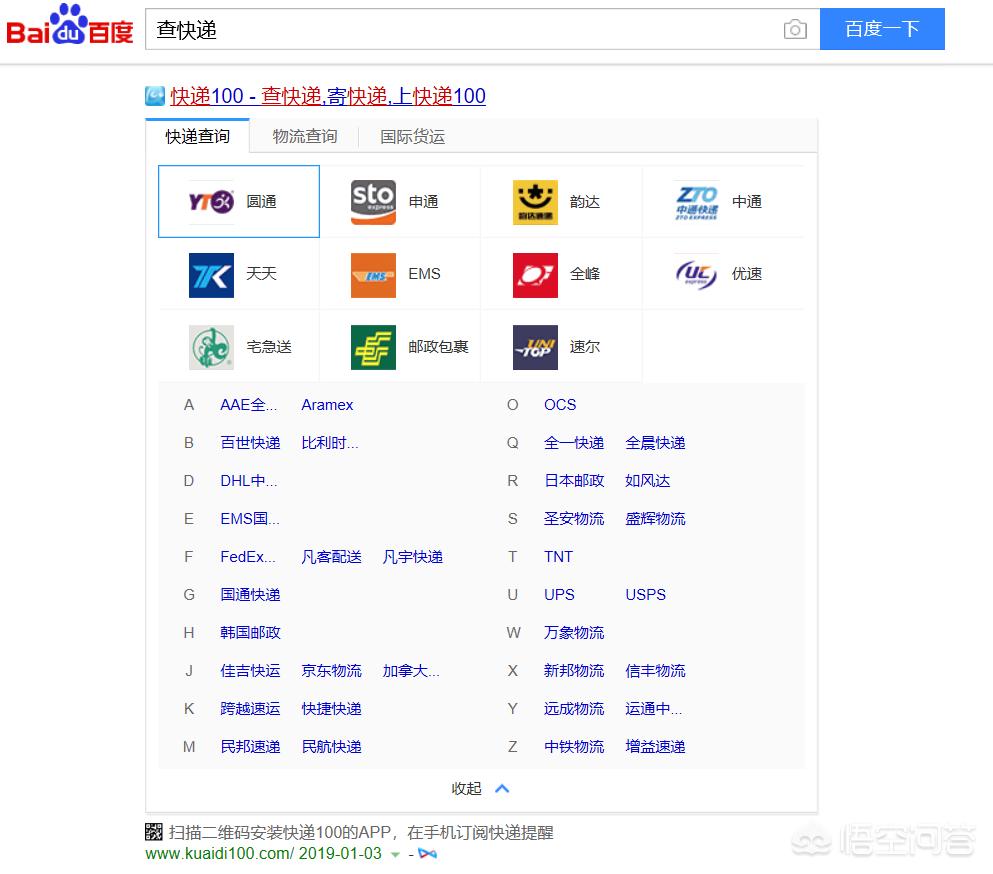Image resolution: width=993 pixels, height=874 pixels.
Task: Select the ZTO 中通 courier logo
Action: pos(697,202)
